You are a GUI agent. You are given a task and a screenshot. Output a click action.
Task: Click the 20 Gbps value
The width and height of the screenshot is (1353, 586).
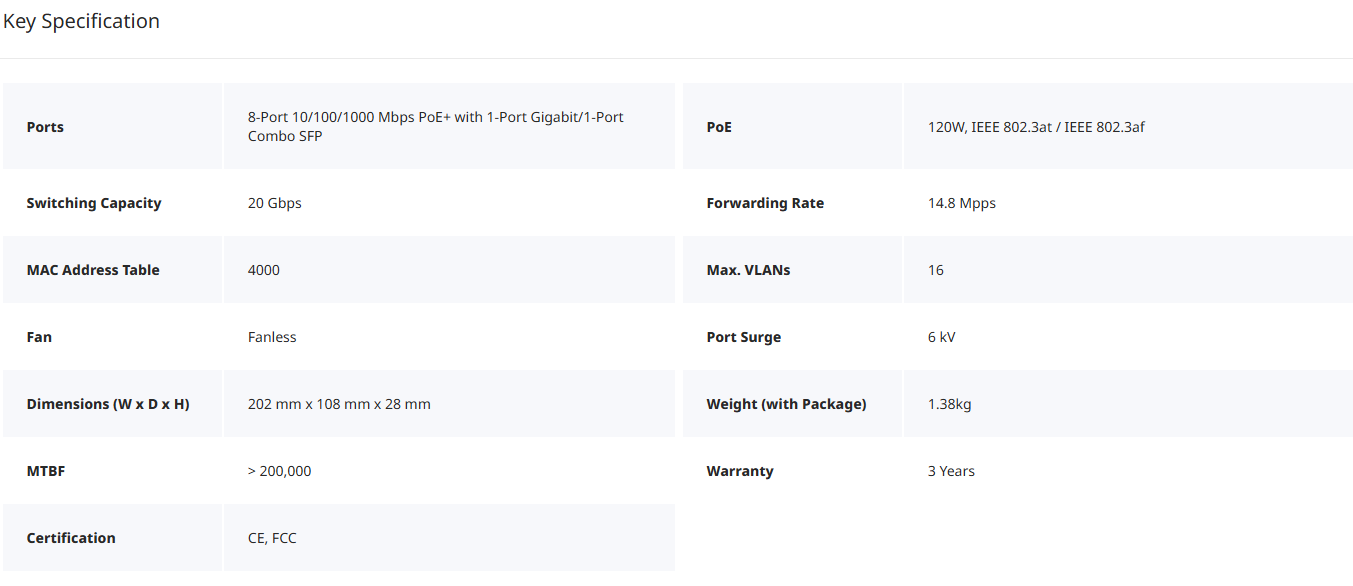(274, 203)
